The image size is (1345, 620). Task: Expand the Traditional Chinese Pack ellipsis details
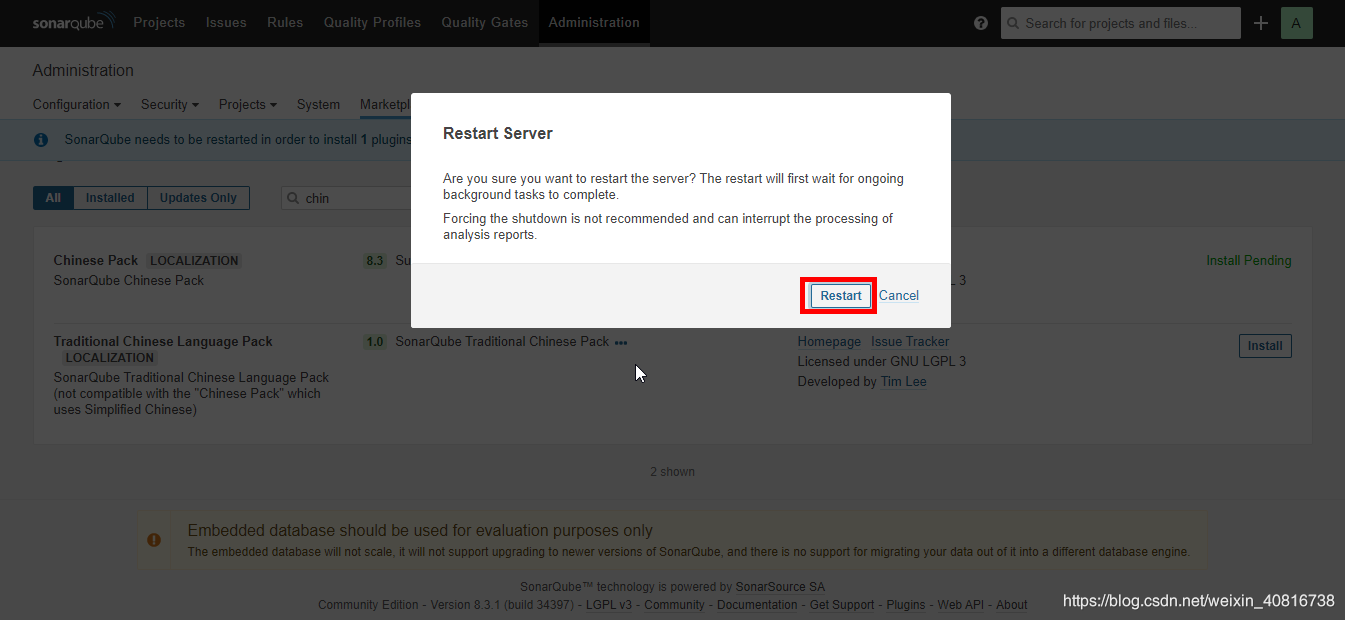pyautogui.click(x=621, y=342)
